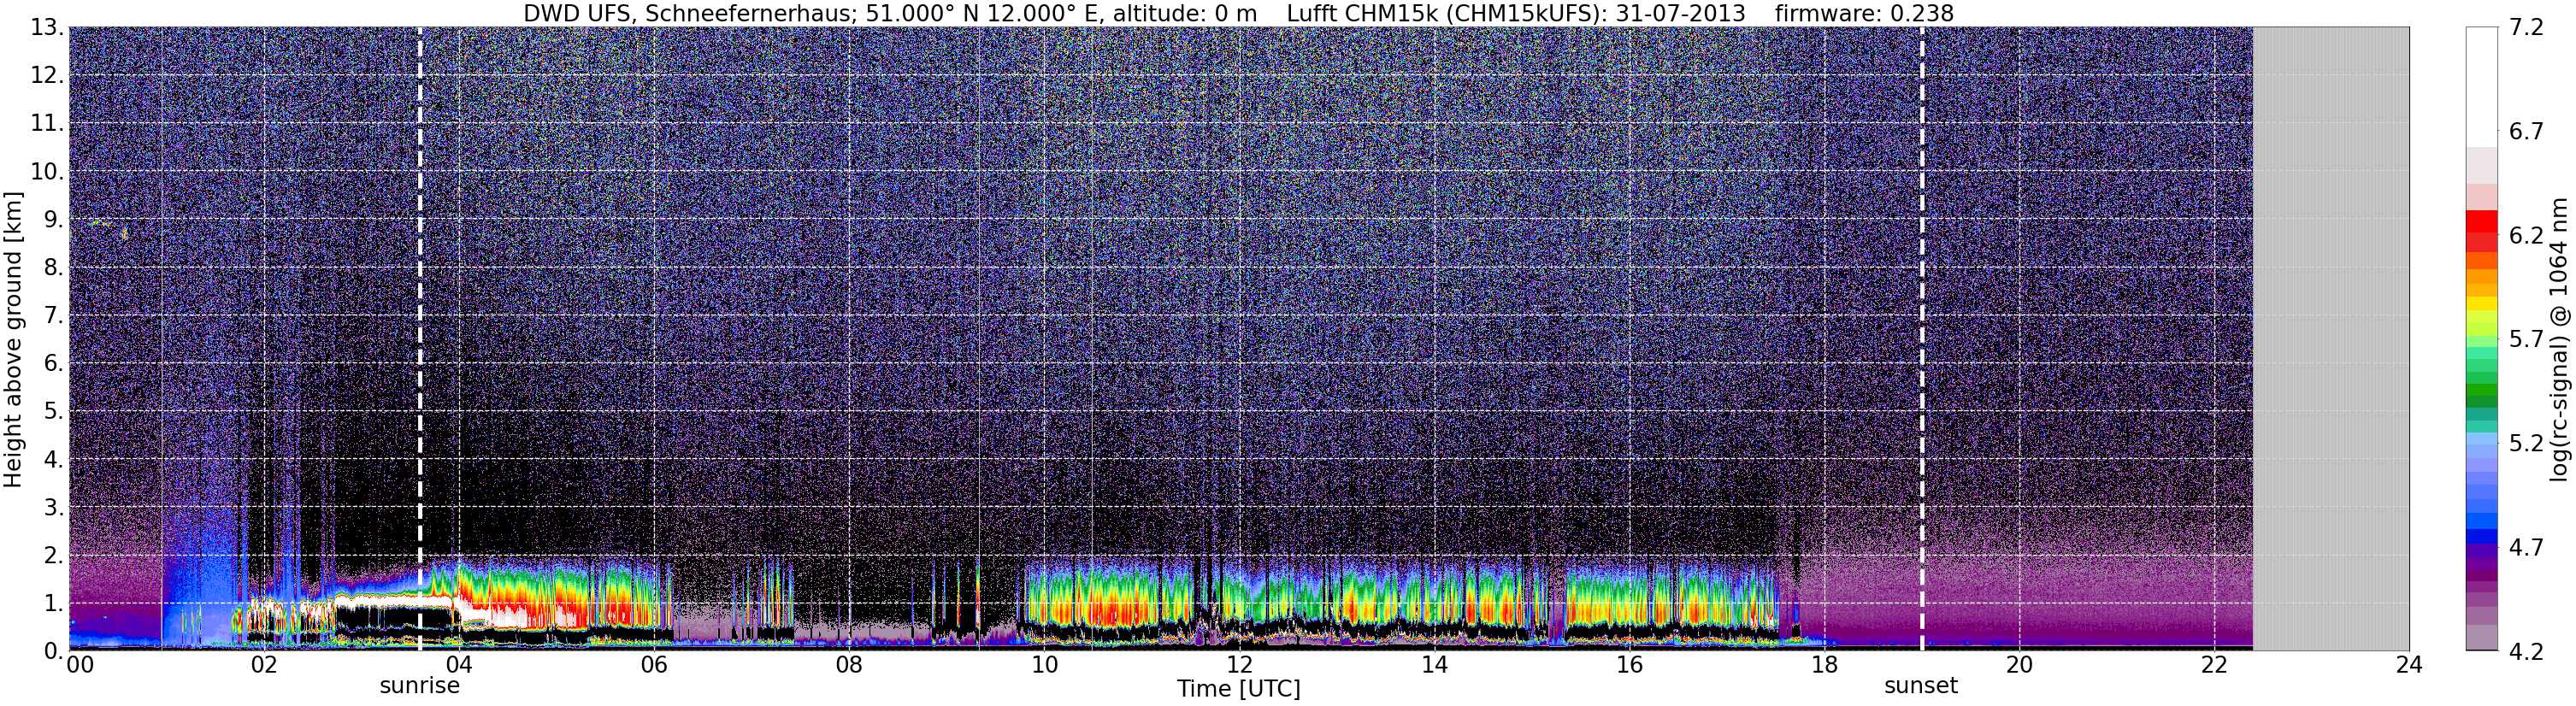Click the "04" time axis tick label
The image size is (2576, 706).
click(x=458, y=665)
